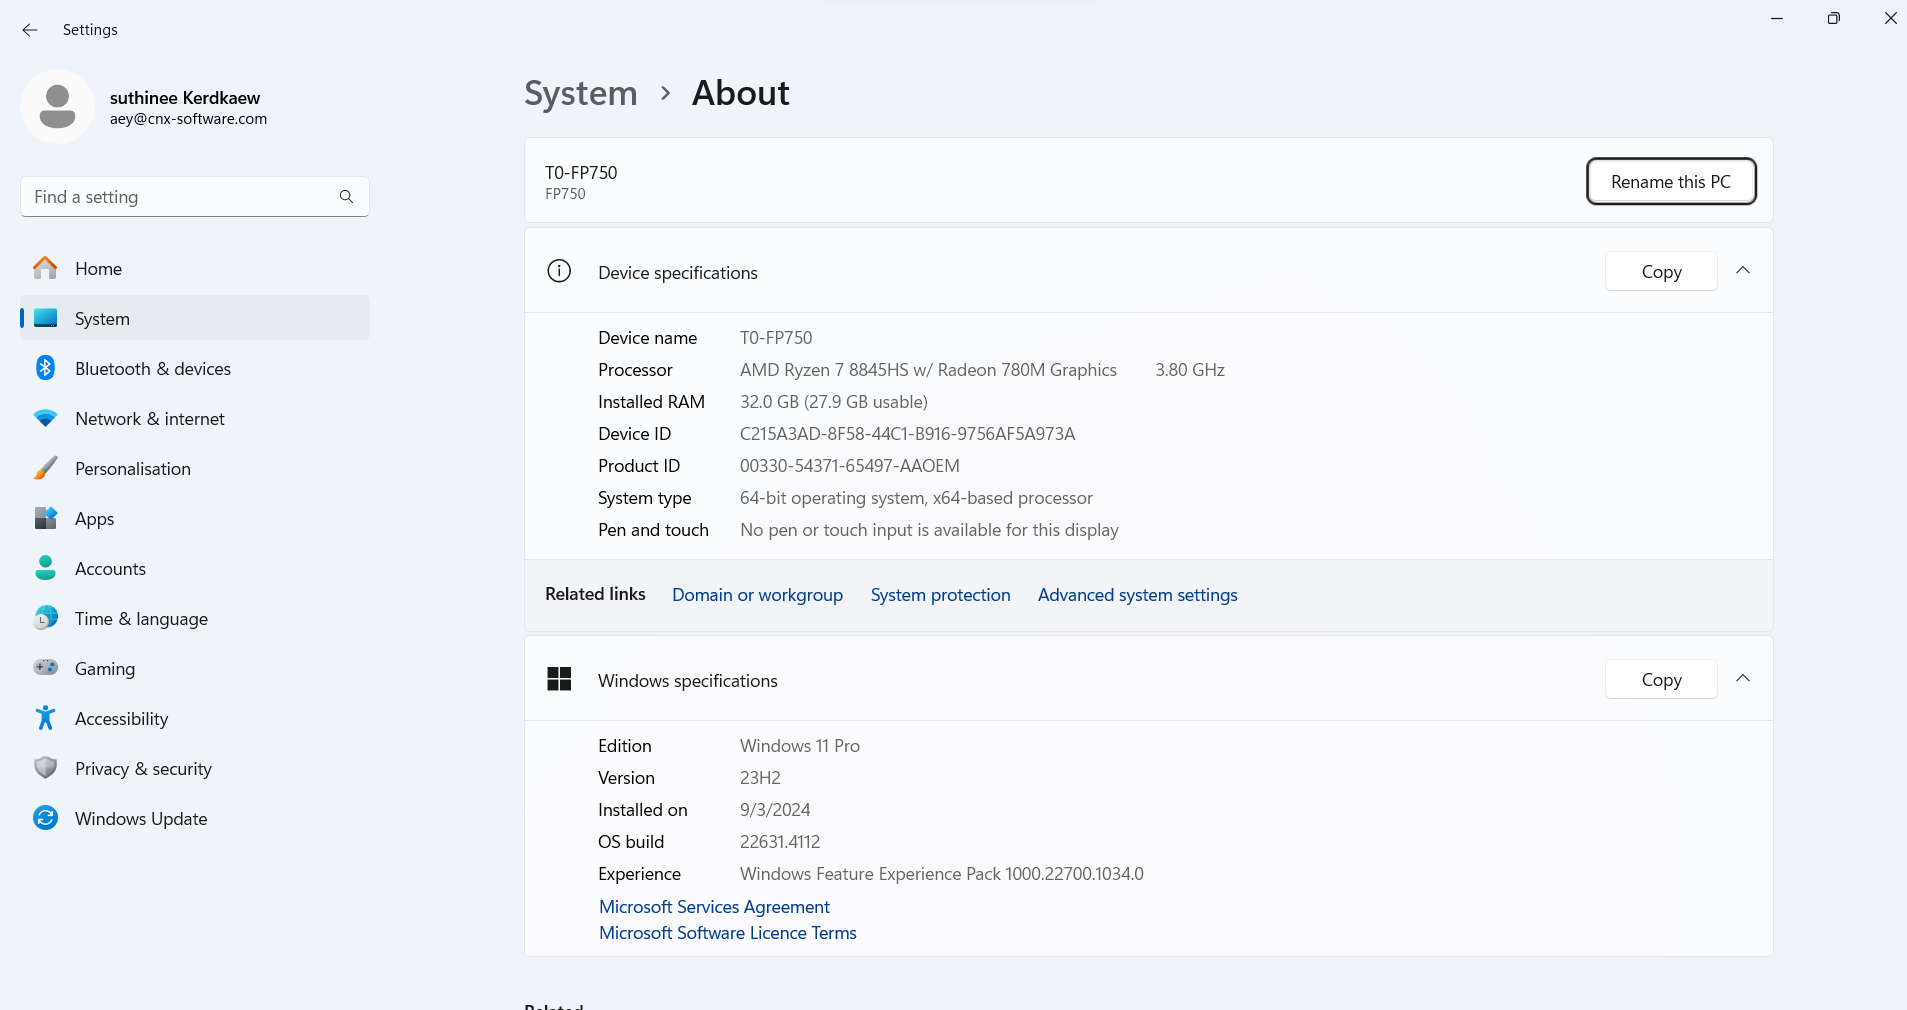Go to Time & language
Image resolution: width=1907 pixels, height=1010 pixels.
tap(195, 618)
